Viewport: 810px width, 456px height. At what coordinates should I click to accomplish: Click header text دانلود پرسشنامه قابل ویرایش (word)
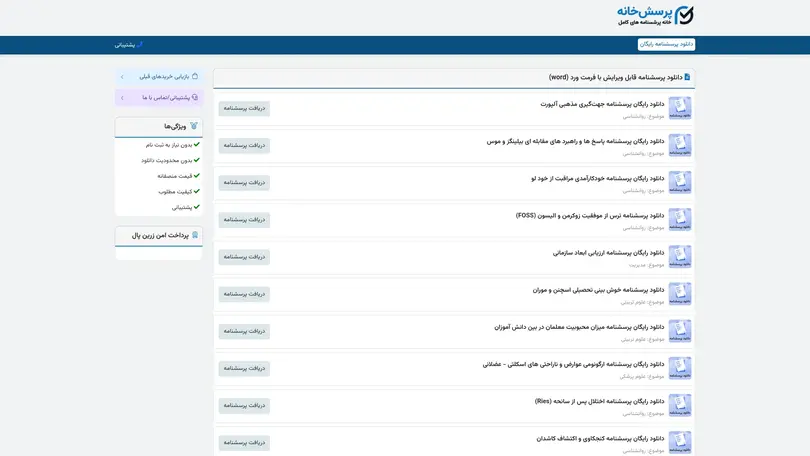(x=615, y=77)
